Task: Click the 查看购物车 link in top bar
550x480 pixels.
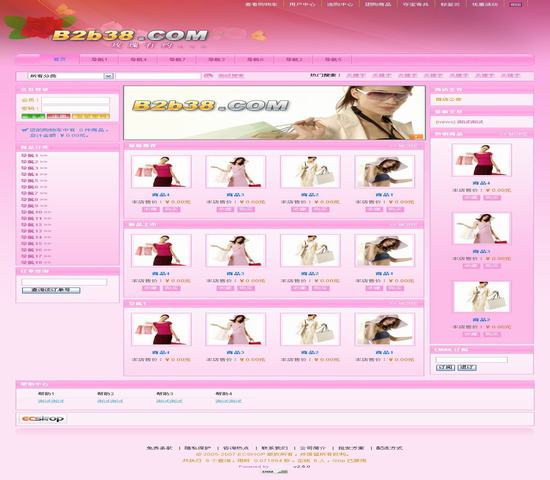Action: pos(261,5)
